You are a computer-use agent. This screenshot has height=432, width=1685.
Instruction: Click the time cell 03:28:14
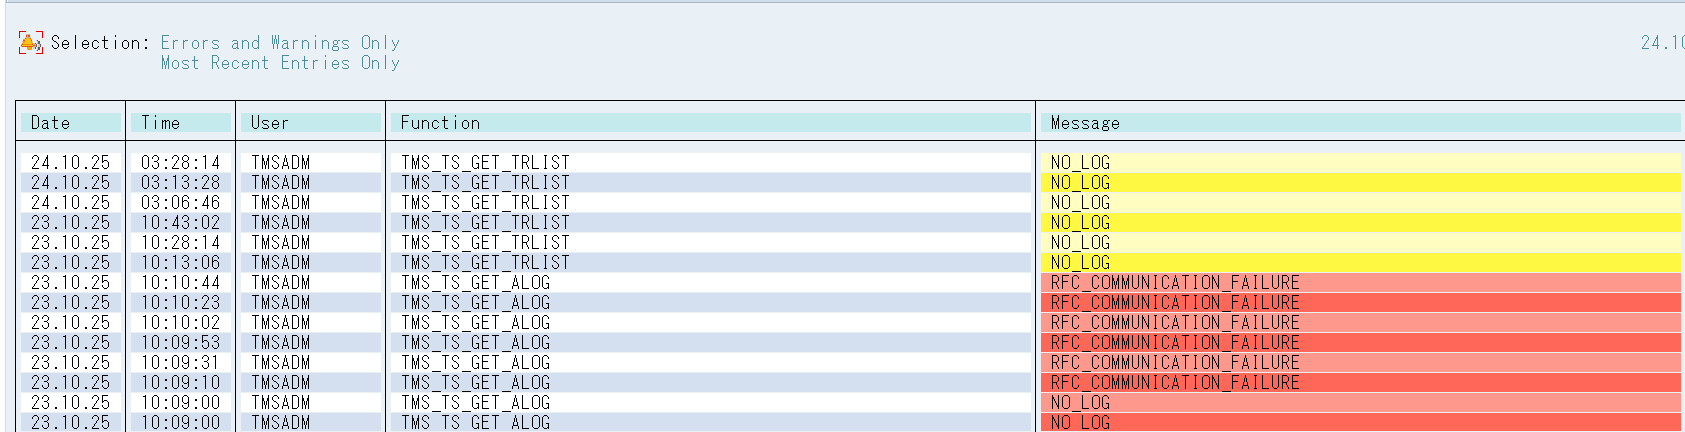tap(180, 162)
